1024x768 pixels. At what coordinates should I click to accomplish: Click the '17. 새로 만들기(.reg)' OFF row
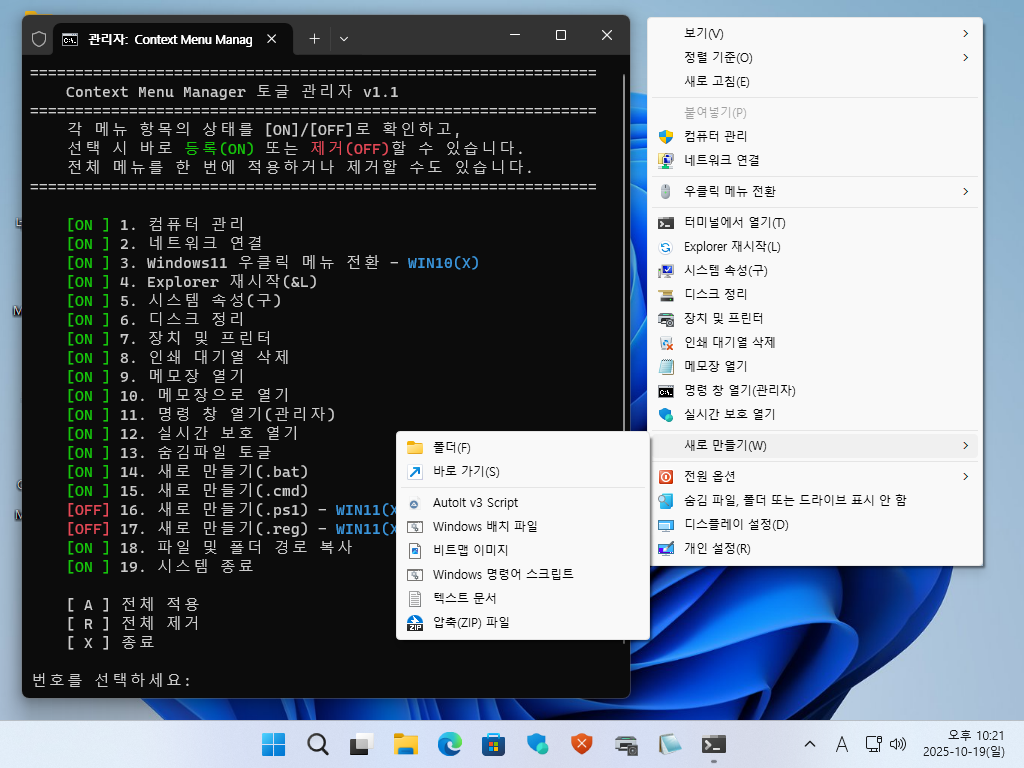(x=233, y=529)
